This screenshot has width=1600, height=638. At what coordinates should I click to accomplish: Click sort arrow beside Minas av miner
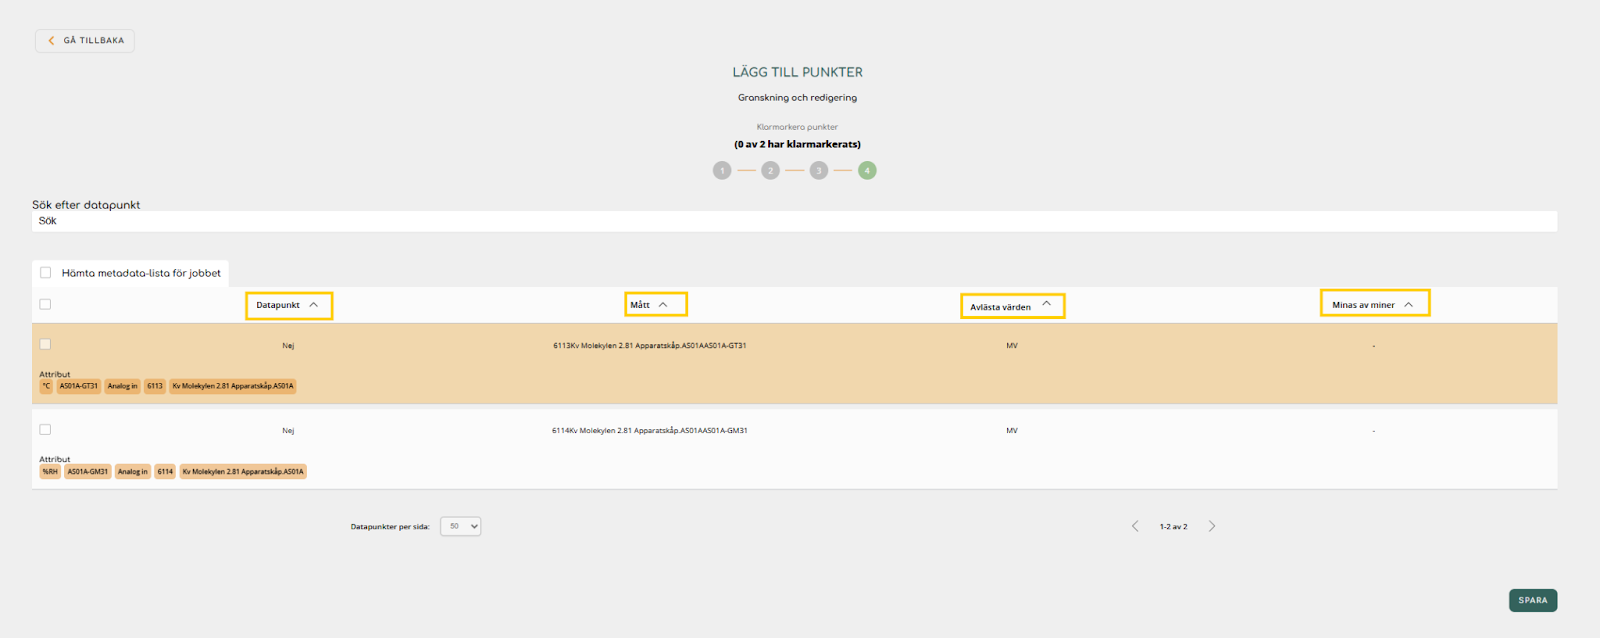[1408, 305]
